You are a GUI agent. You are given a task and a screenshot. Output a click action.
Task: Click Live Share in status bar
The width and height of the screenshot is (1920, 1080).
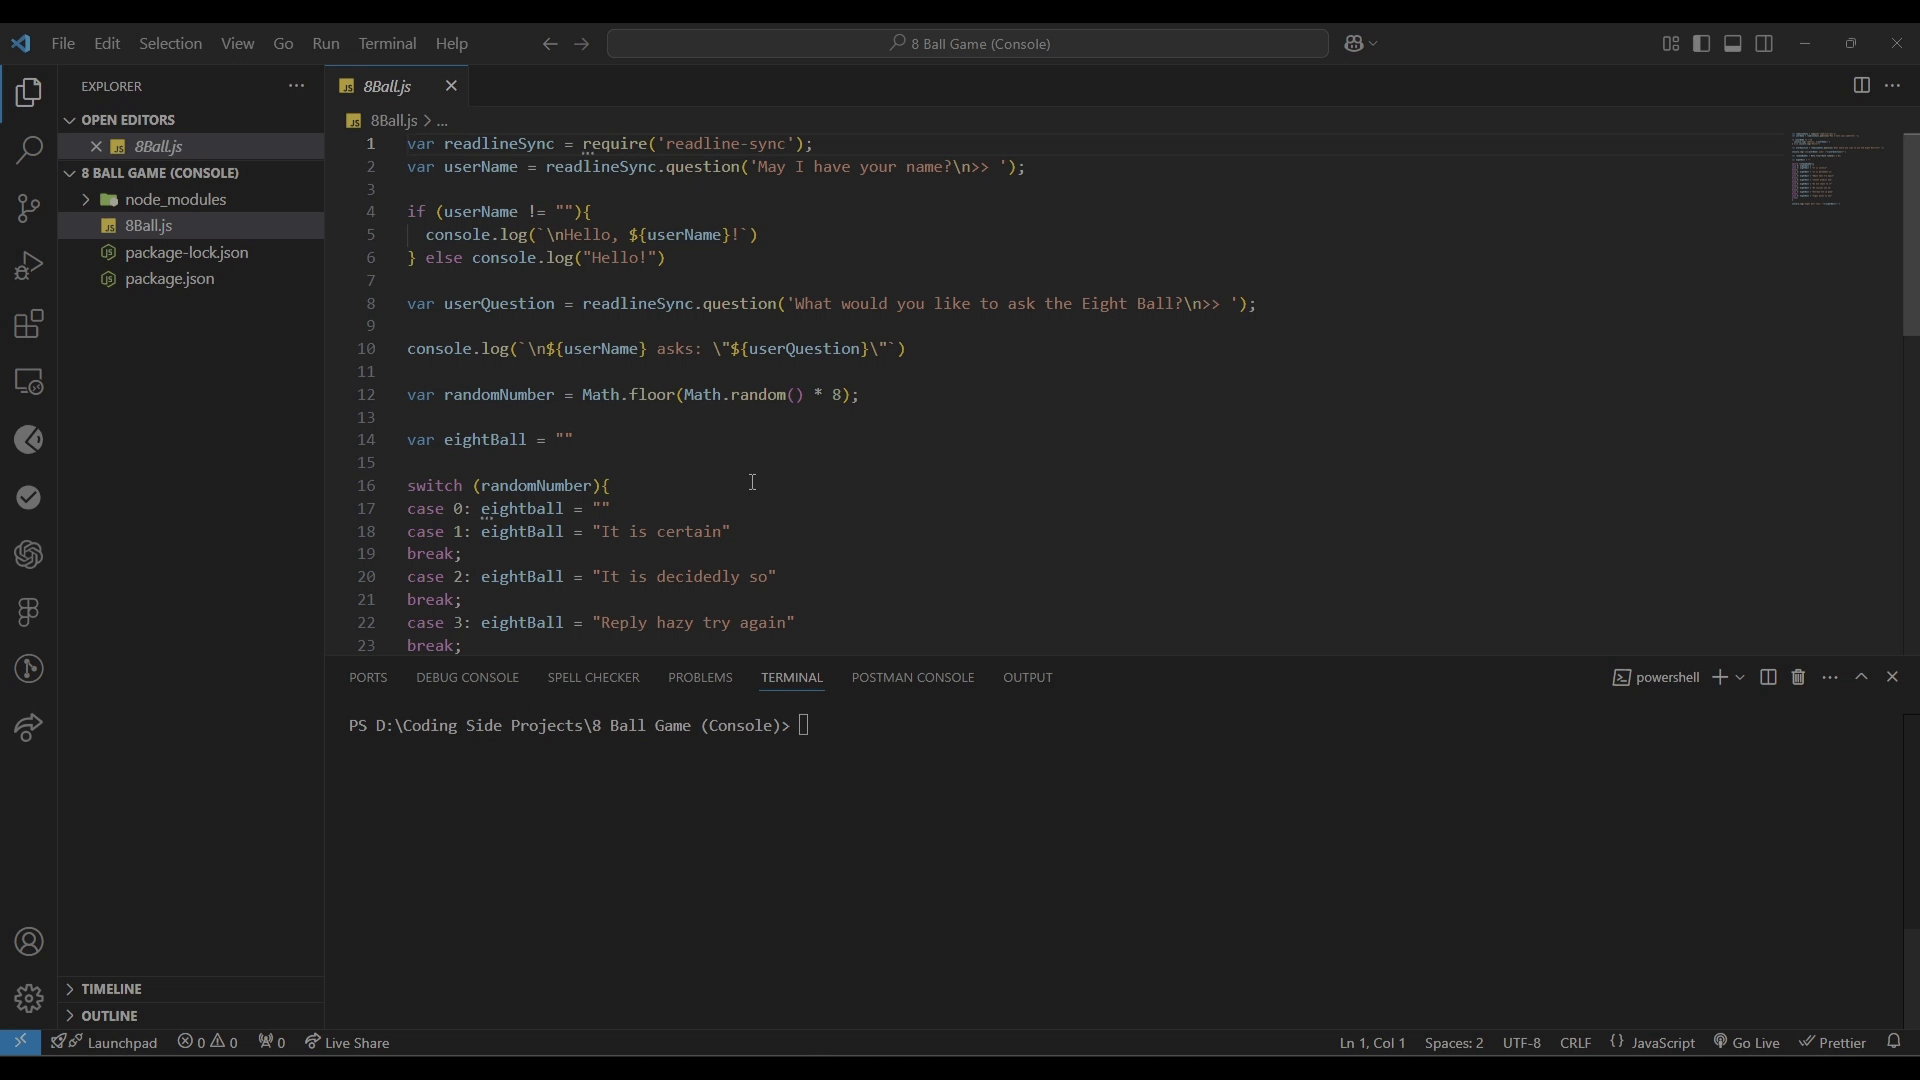[347, 1042]
